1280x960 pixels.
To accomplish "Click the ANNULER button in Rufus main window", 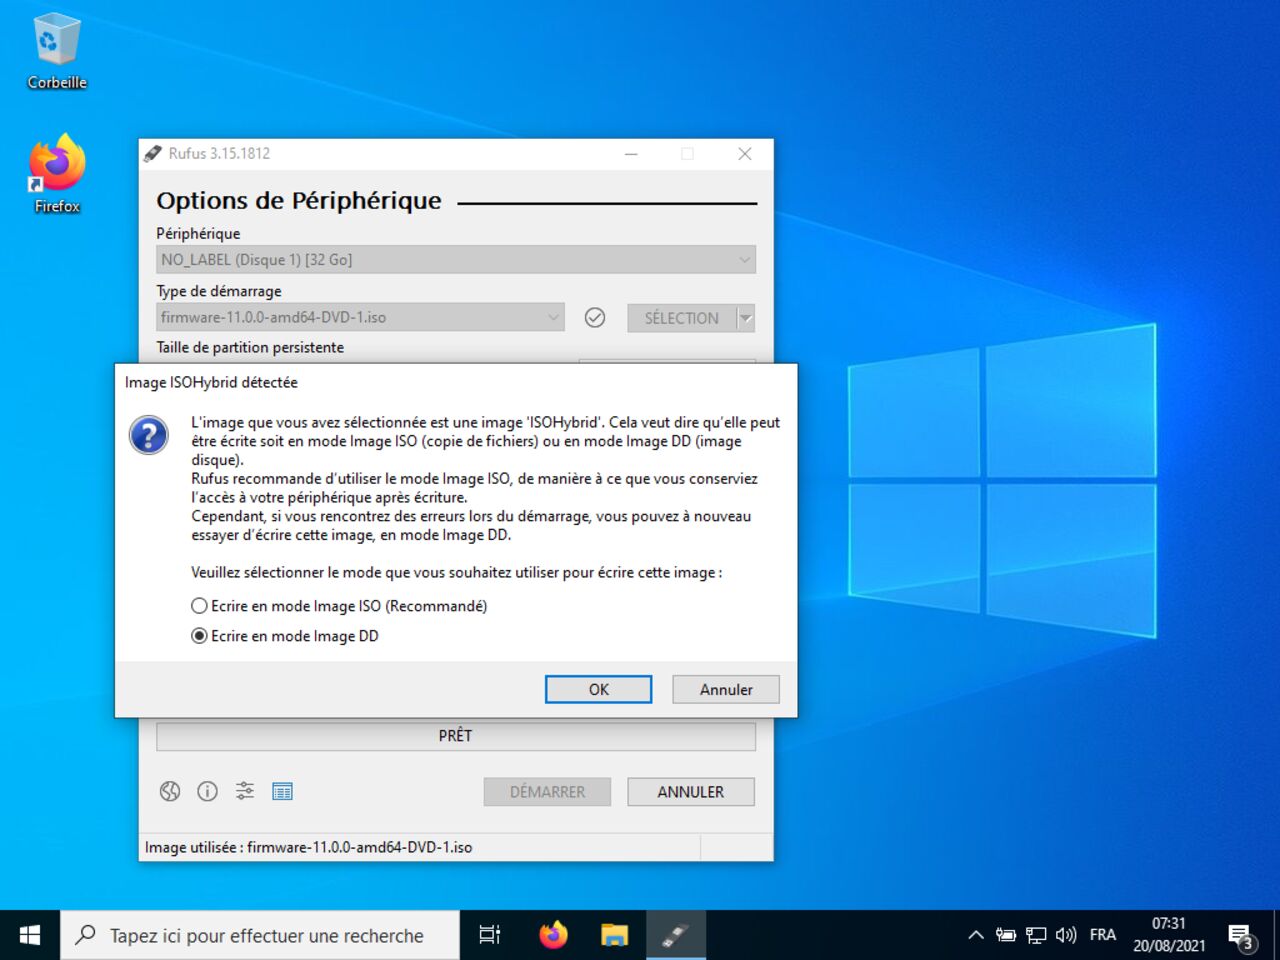I will [691, 792].
